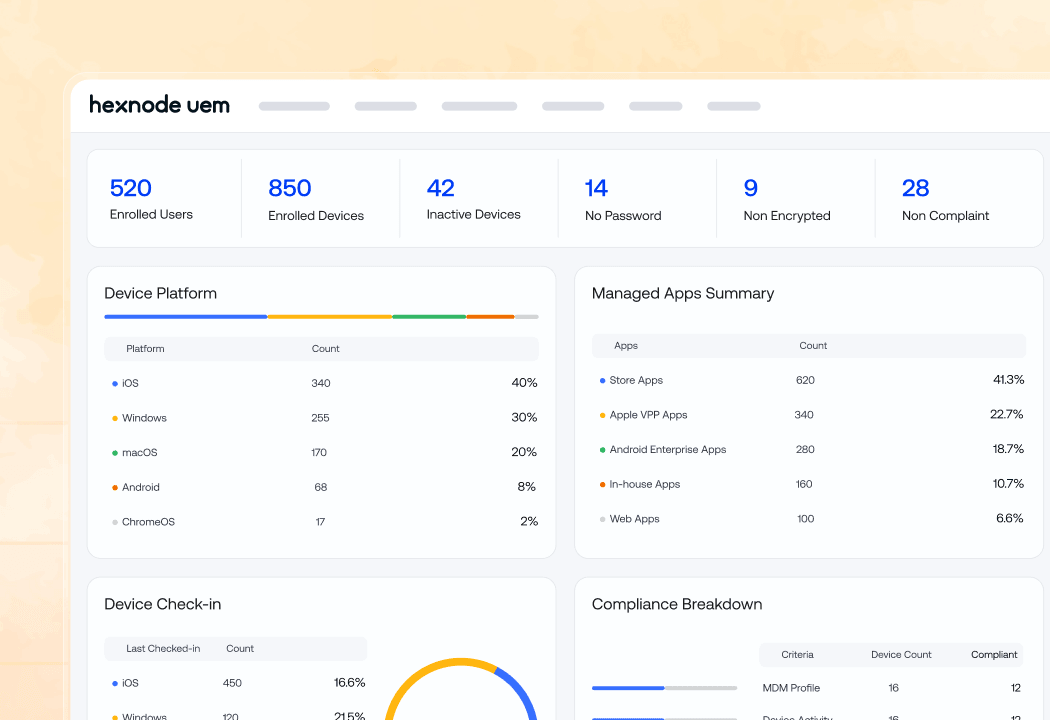Click the 16.6% value in Device Check-in
Image resolution: width=1050 pixels, height=720 pixels.
pyautogui.click(x=350, y=682)
